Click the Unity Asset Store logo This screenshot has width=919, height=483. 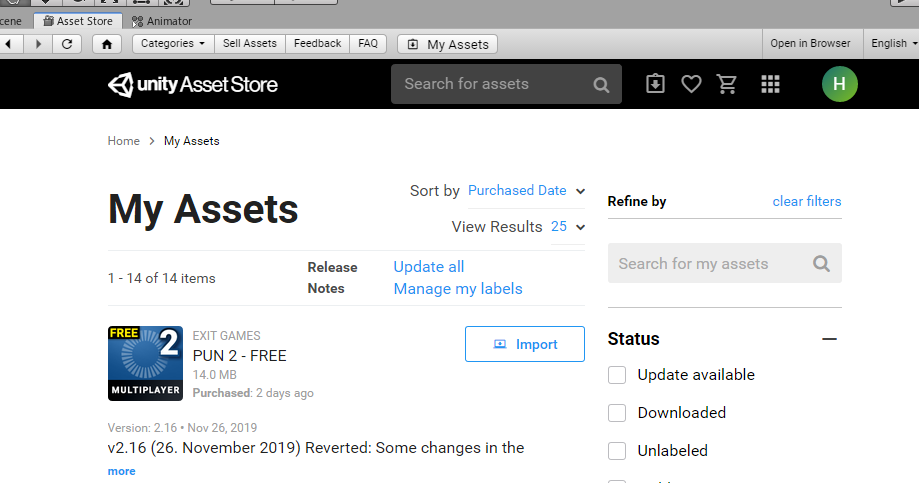pyautogui.click(x=193, y=84)
